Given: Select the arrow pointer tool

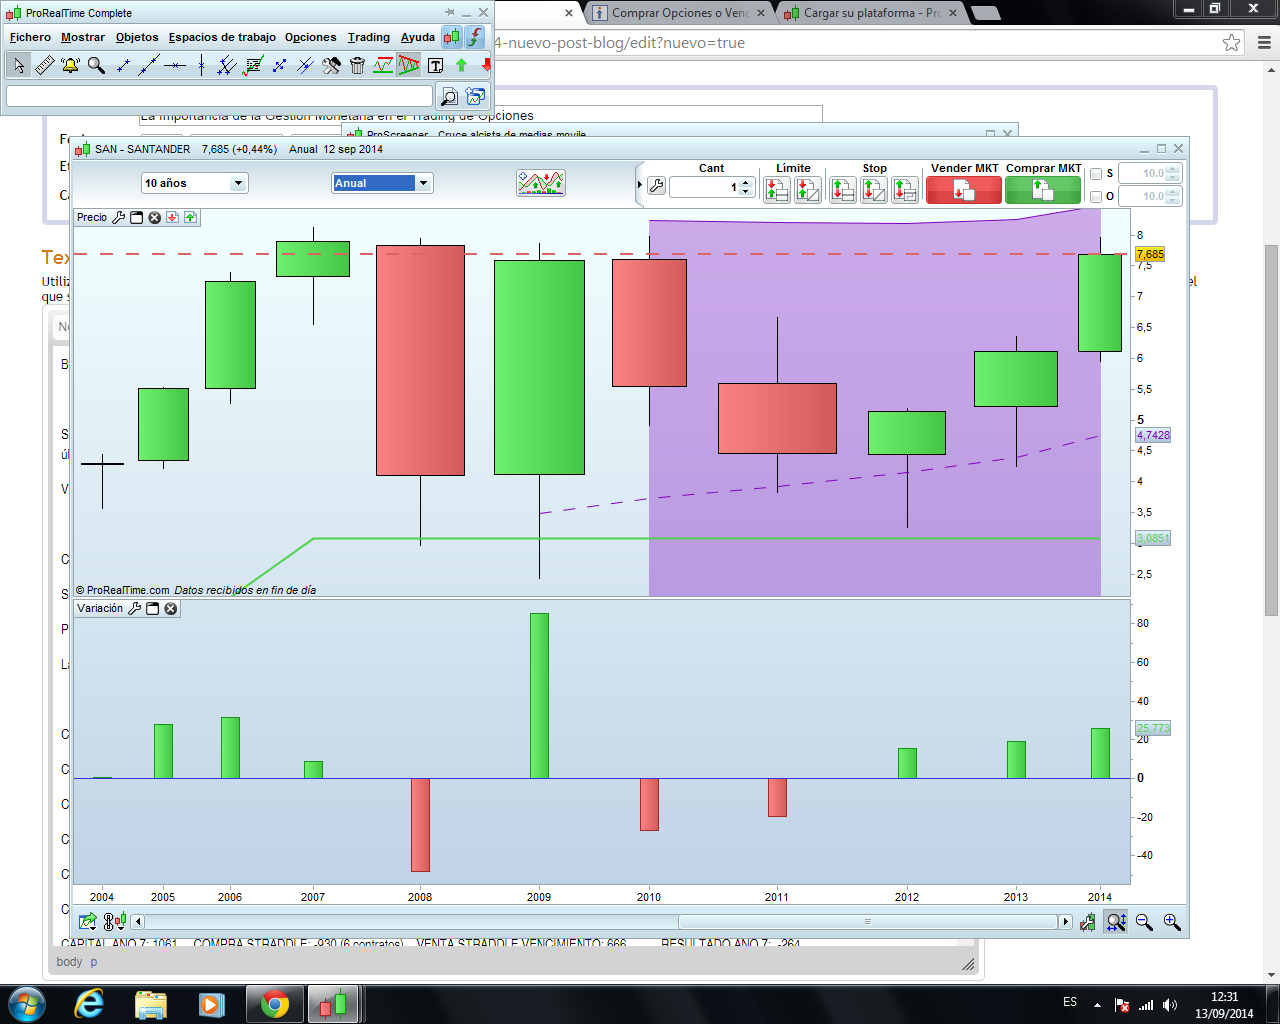Looking at the screenshot, I should coord(18,66).
